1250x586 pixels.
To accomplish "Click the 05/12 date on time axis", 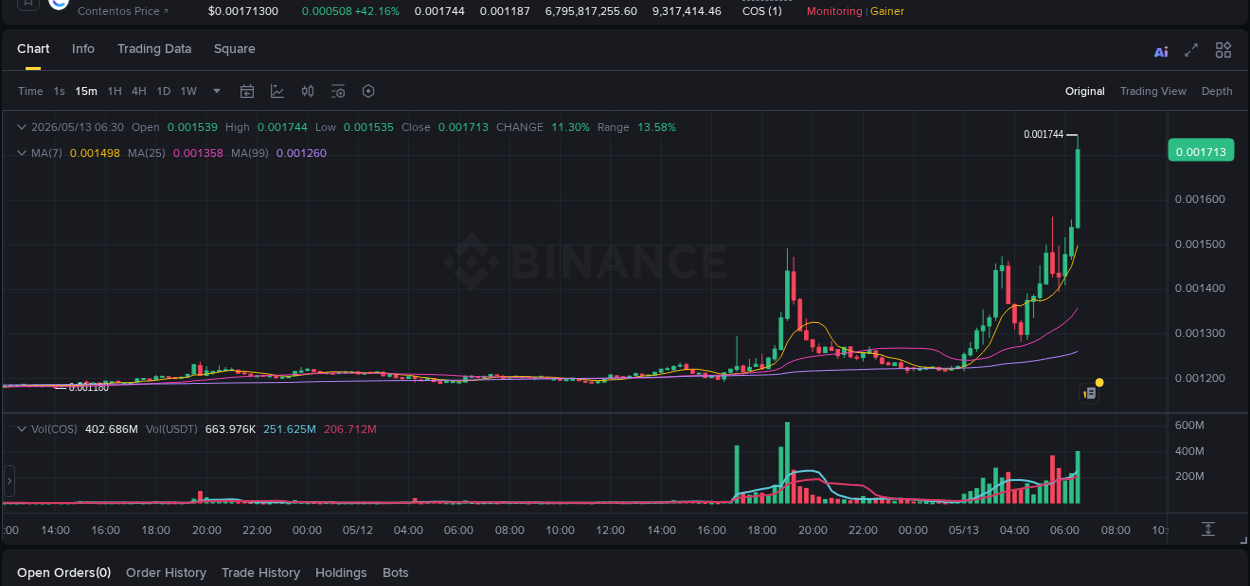I will click(x=358, y=530).
